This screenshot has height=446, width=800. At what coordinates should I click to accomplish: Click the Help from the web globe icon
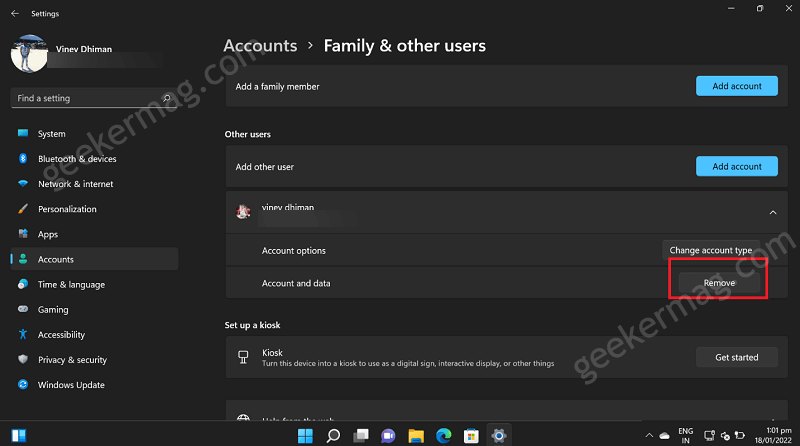tap(243, 417)
